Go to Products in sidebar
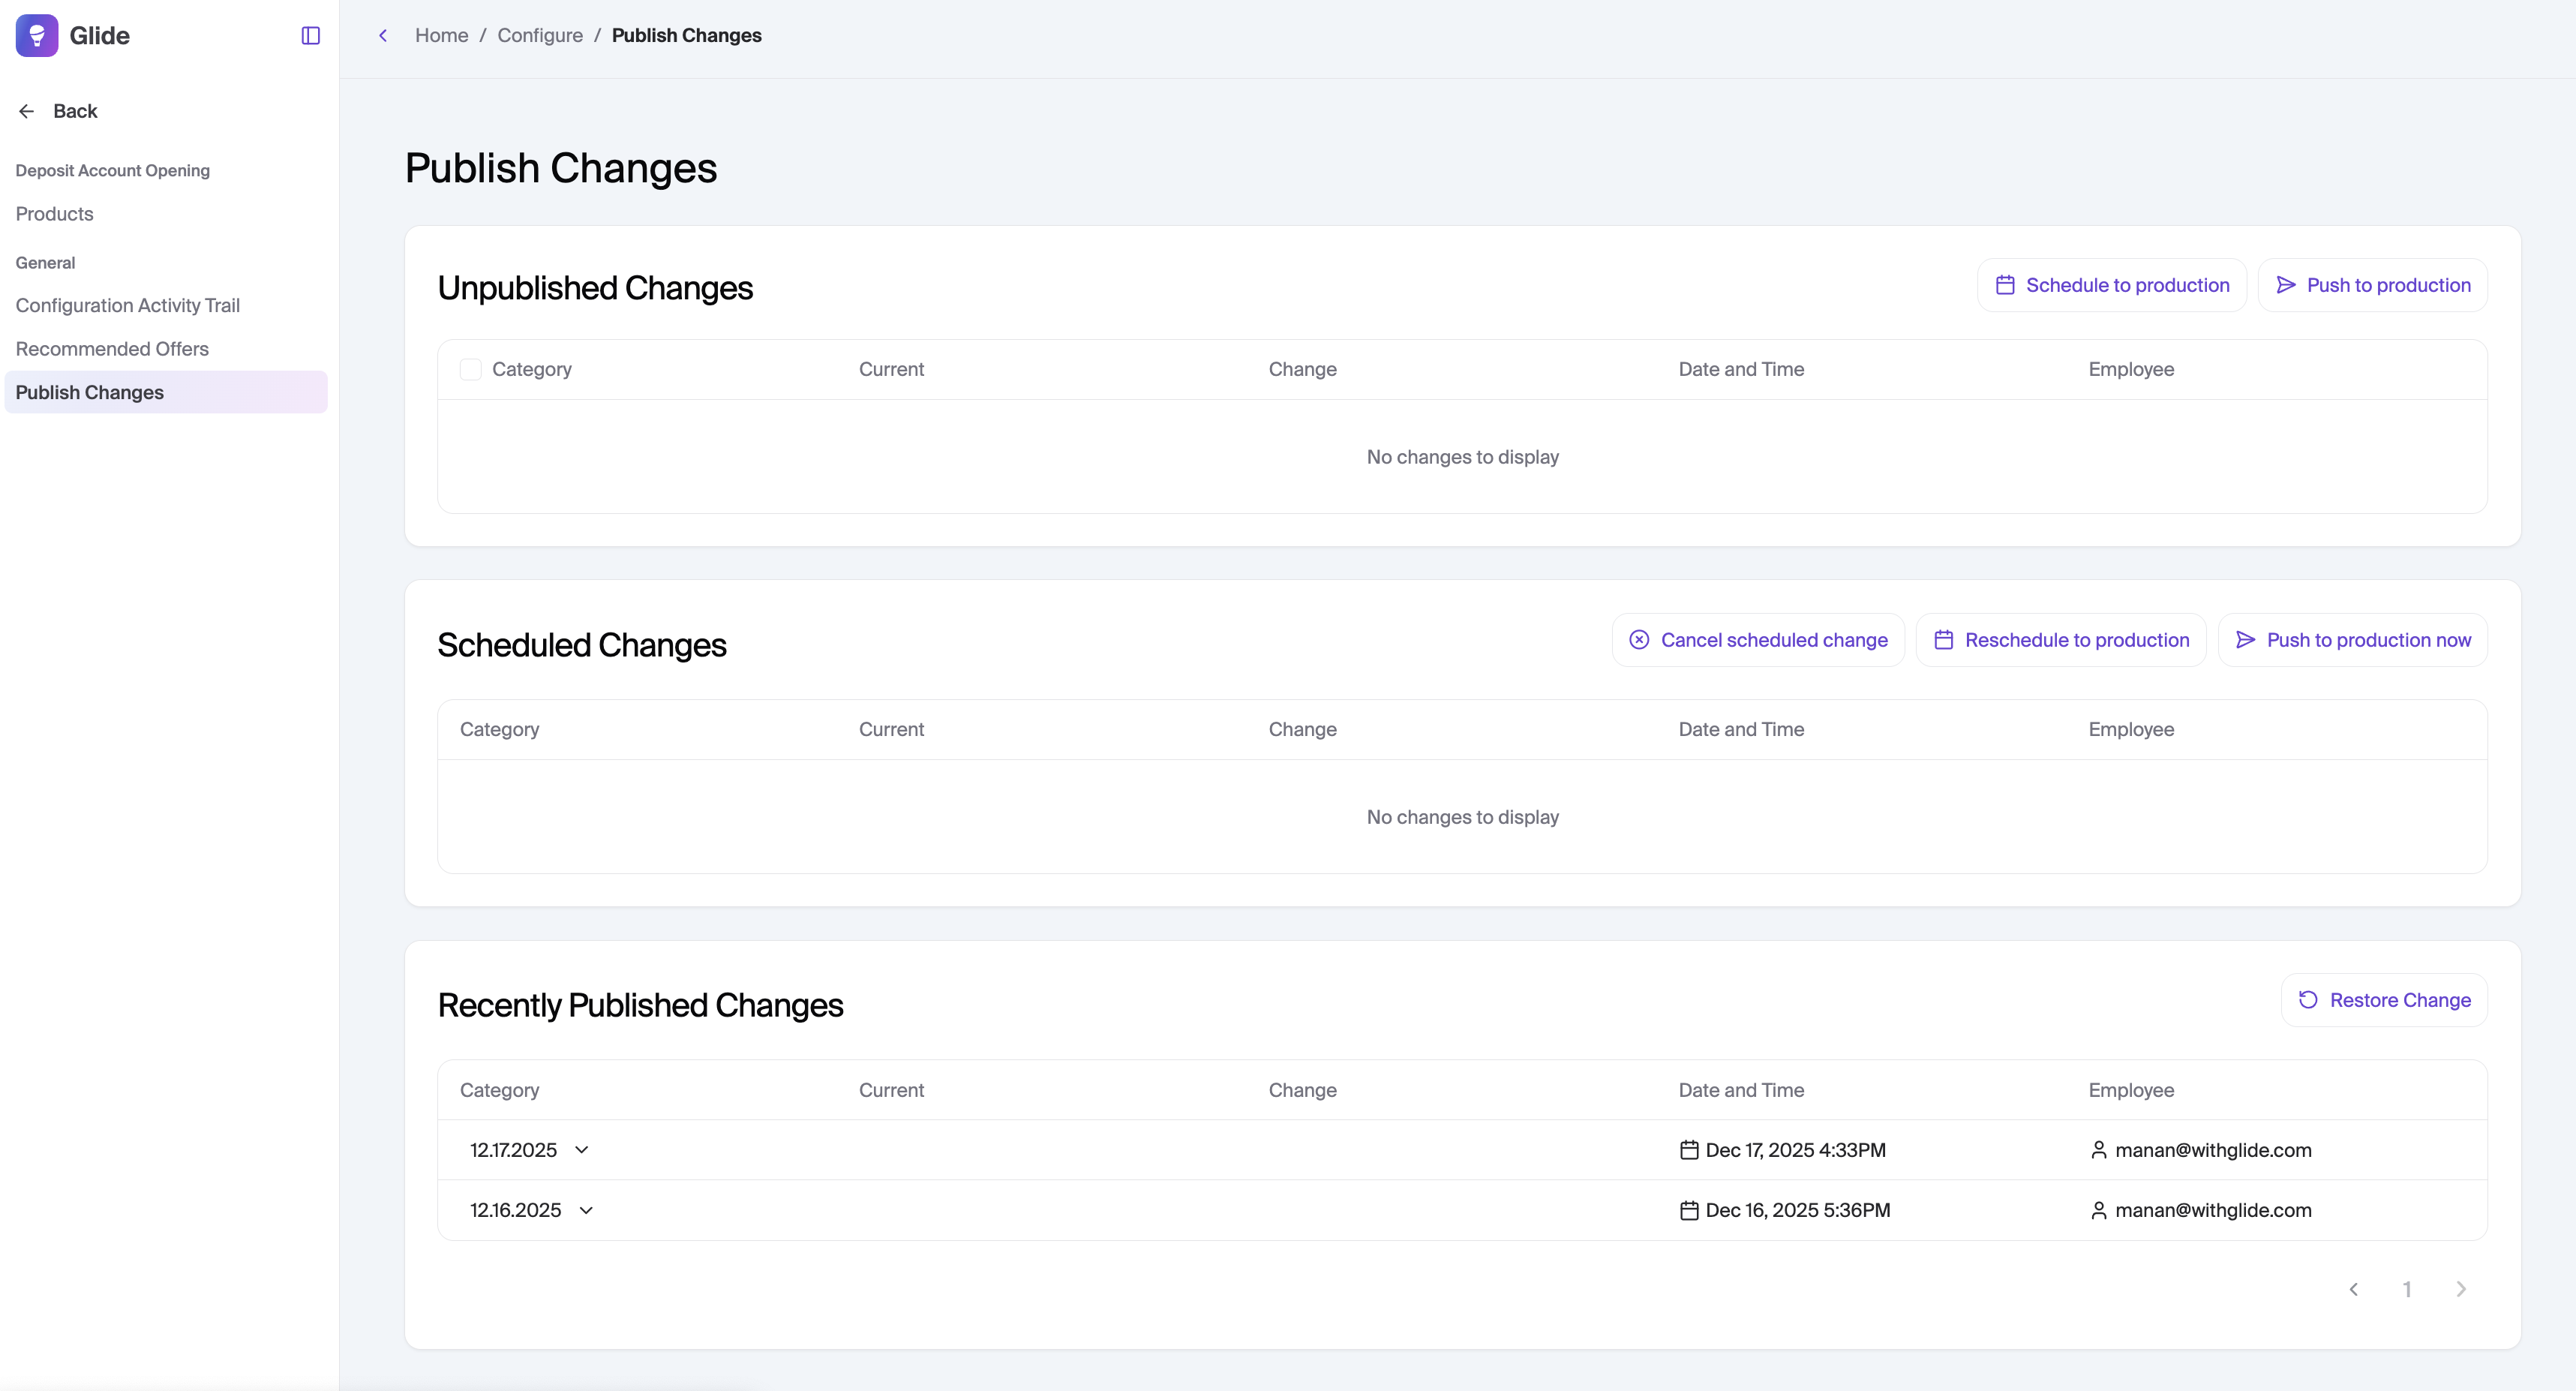2576x1391 pixels. point(54,214)
